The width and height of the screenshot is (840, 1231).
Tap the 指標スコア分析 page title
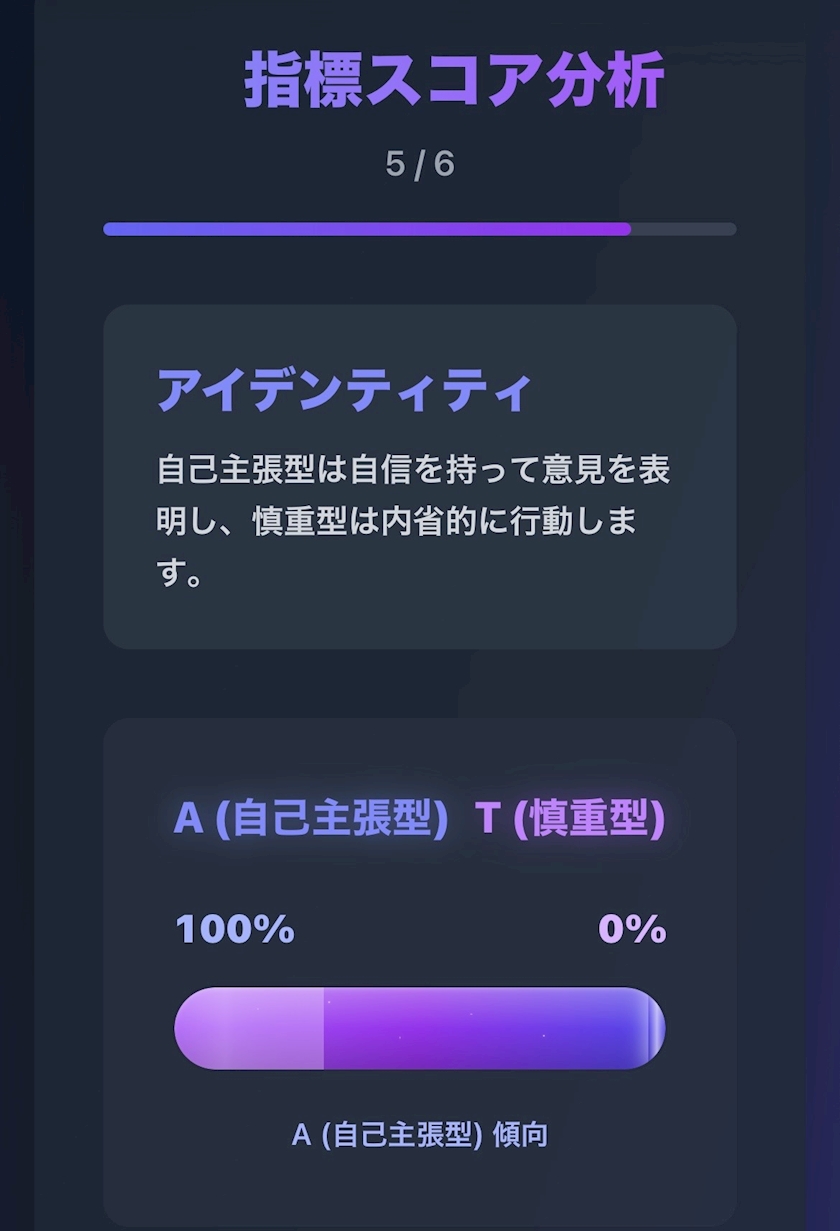(454, 80)
